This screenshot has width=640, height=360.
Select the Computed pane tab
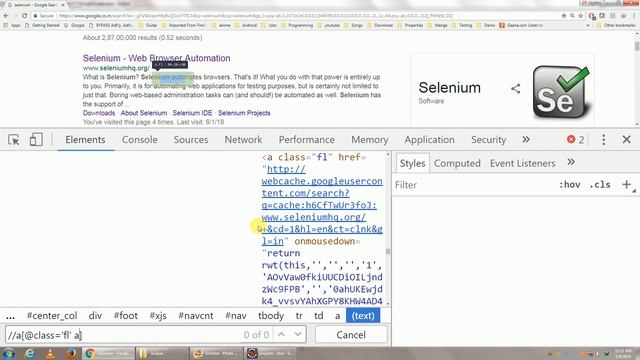point(457,163)
